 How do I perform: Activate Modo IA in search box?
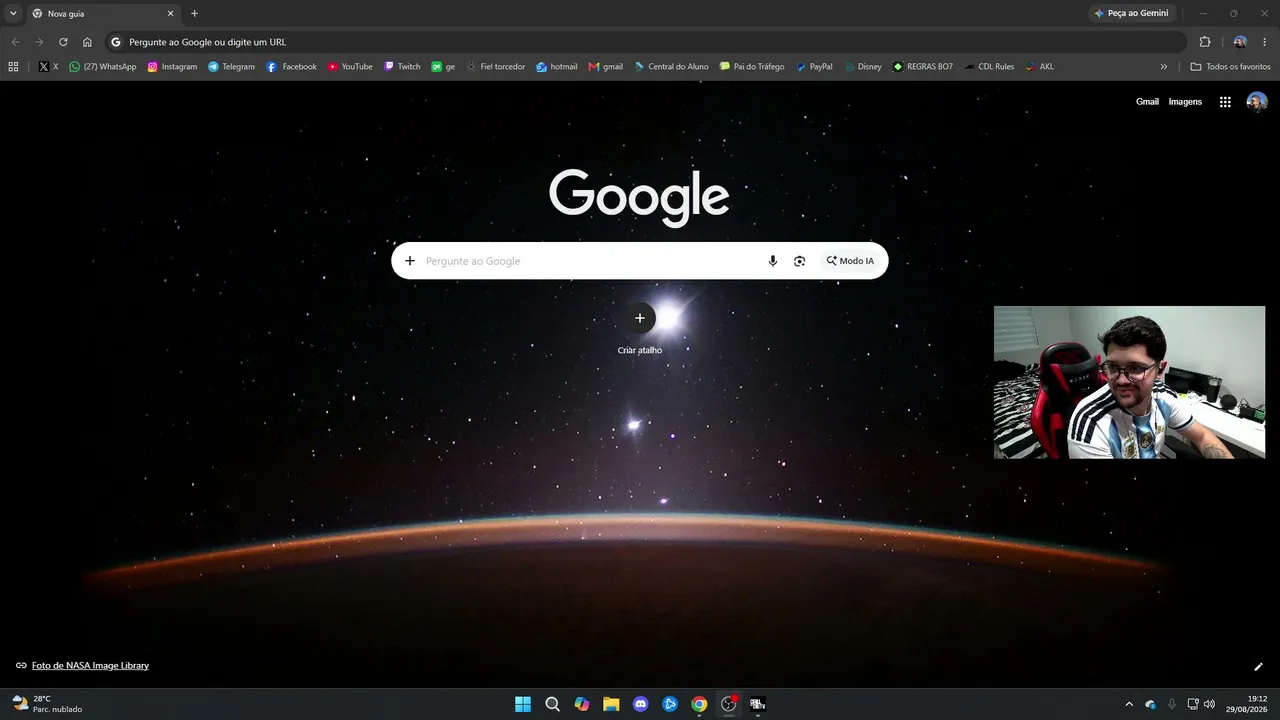850,261
